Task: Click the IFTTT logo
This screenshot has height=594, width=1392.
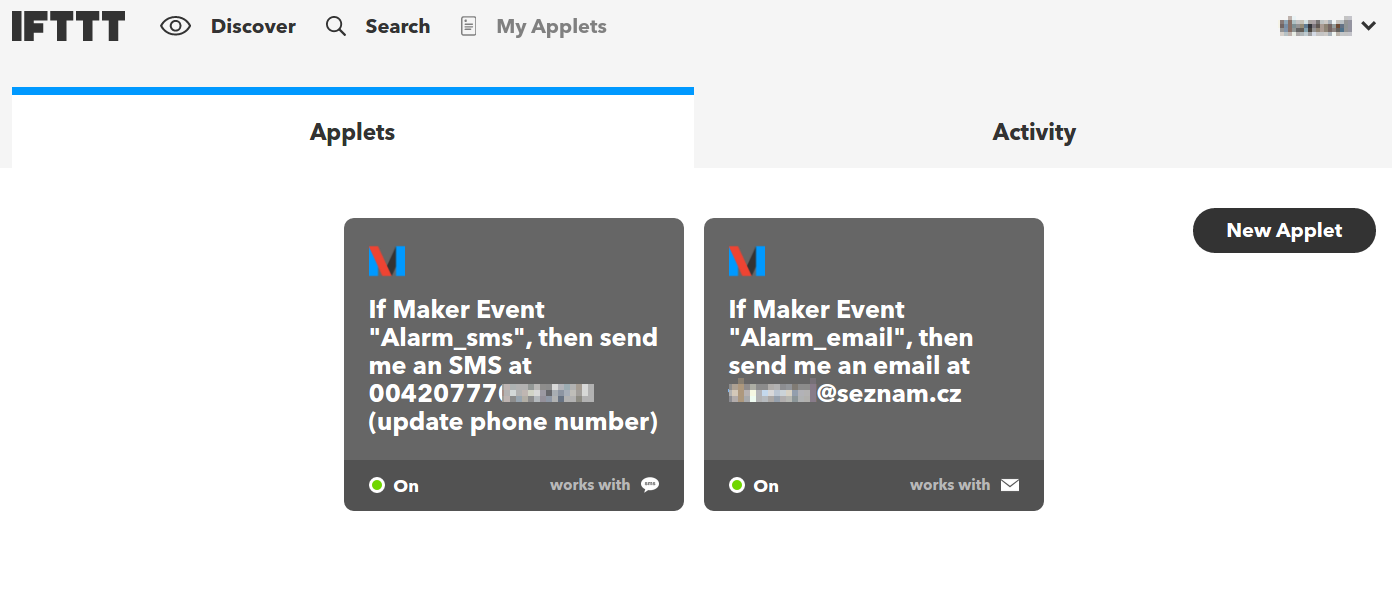Action: pos(68,26)
